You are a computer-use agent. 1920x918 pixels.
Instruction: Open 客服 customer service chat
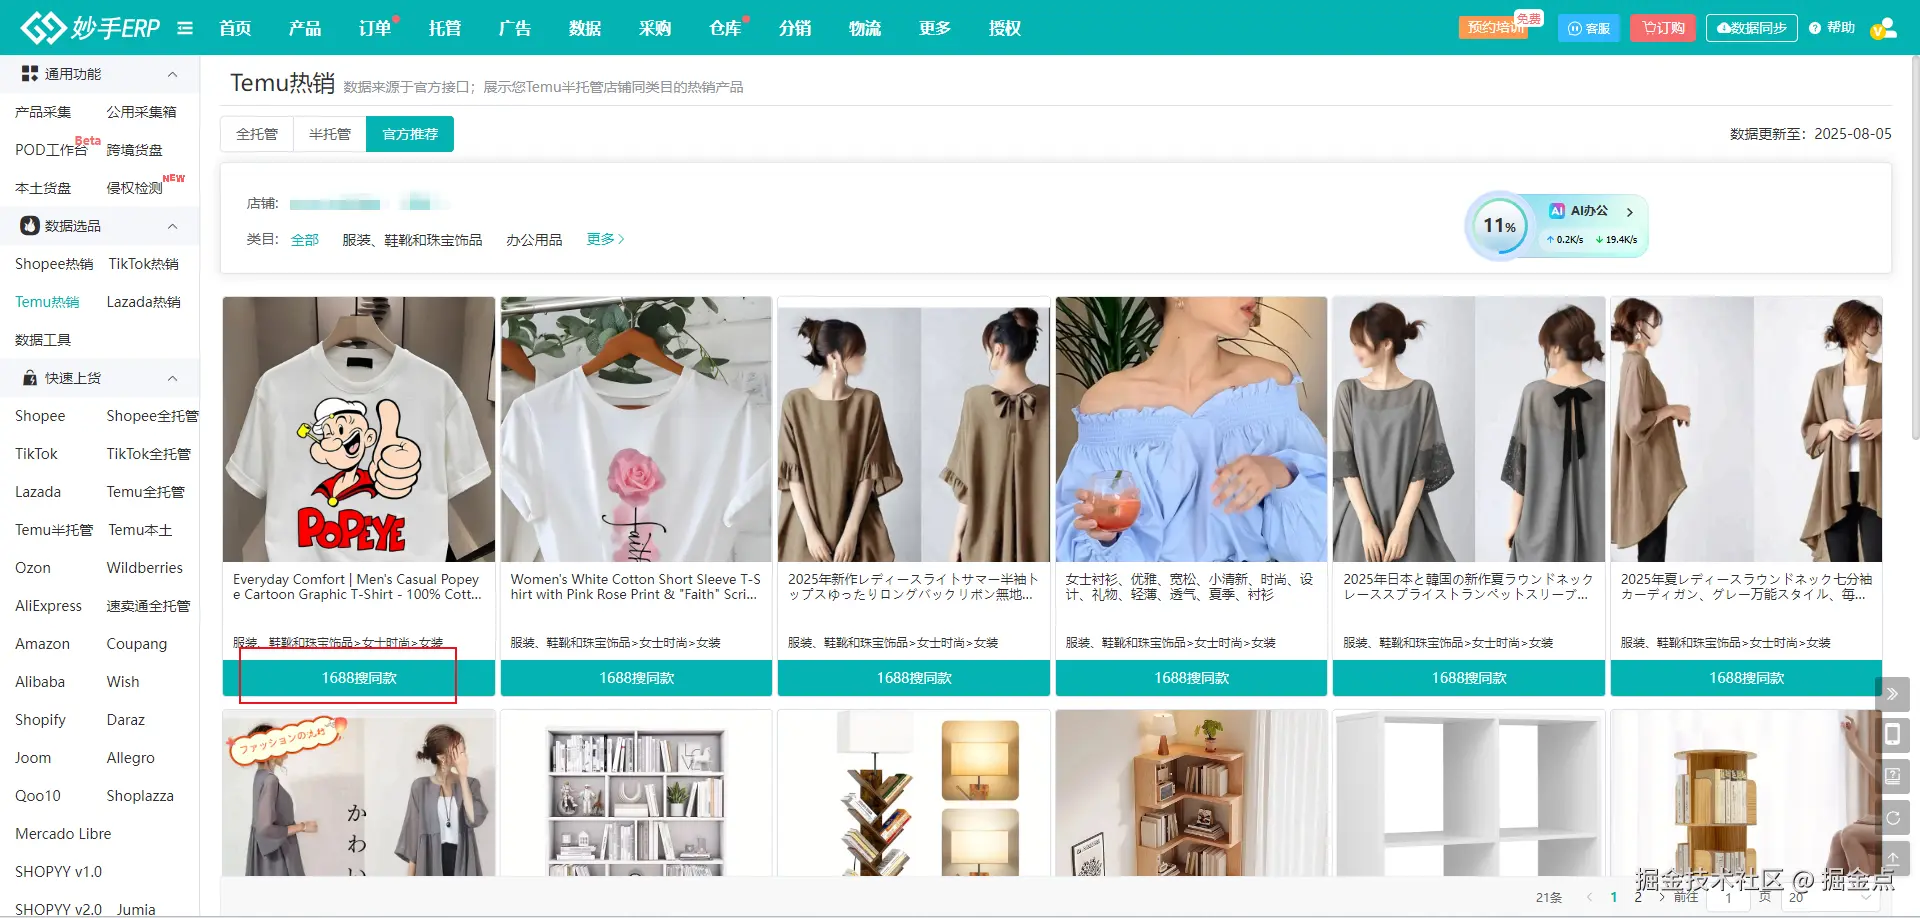pos(1588,28)
